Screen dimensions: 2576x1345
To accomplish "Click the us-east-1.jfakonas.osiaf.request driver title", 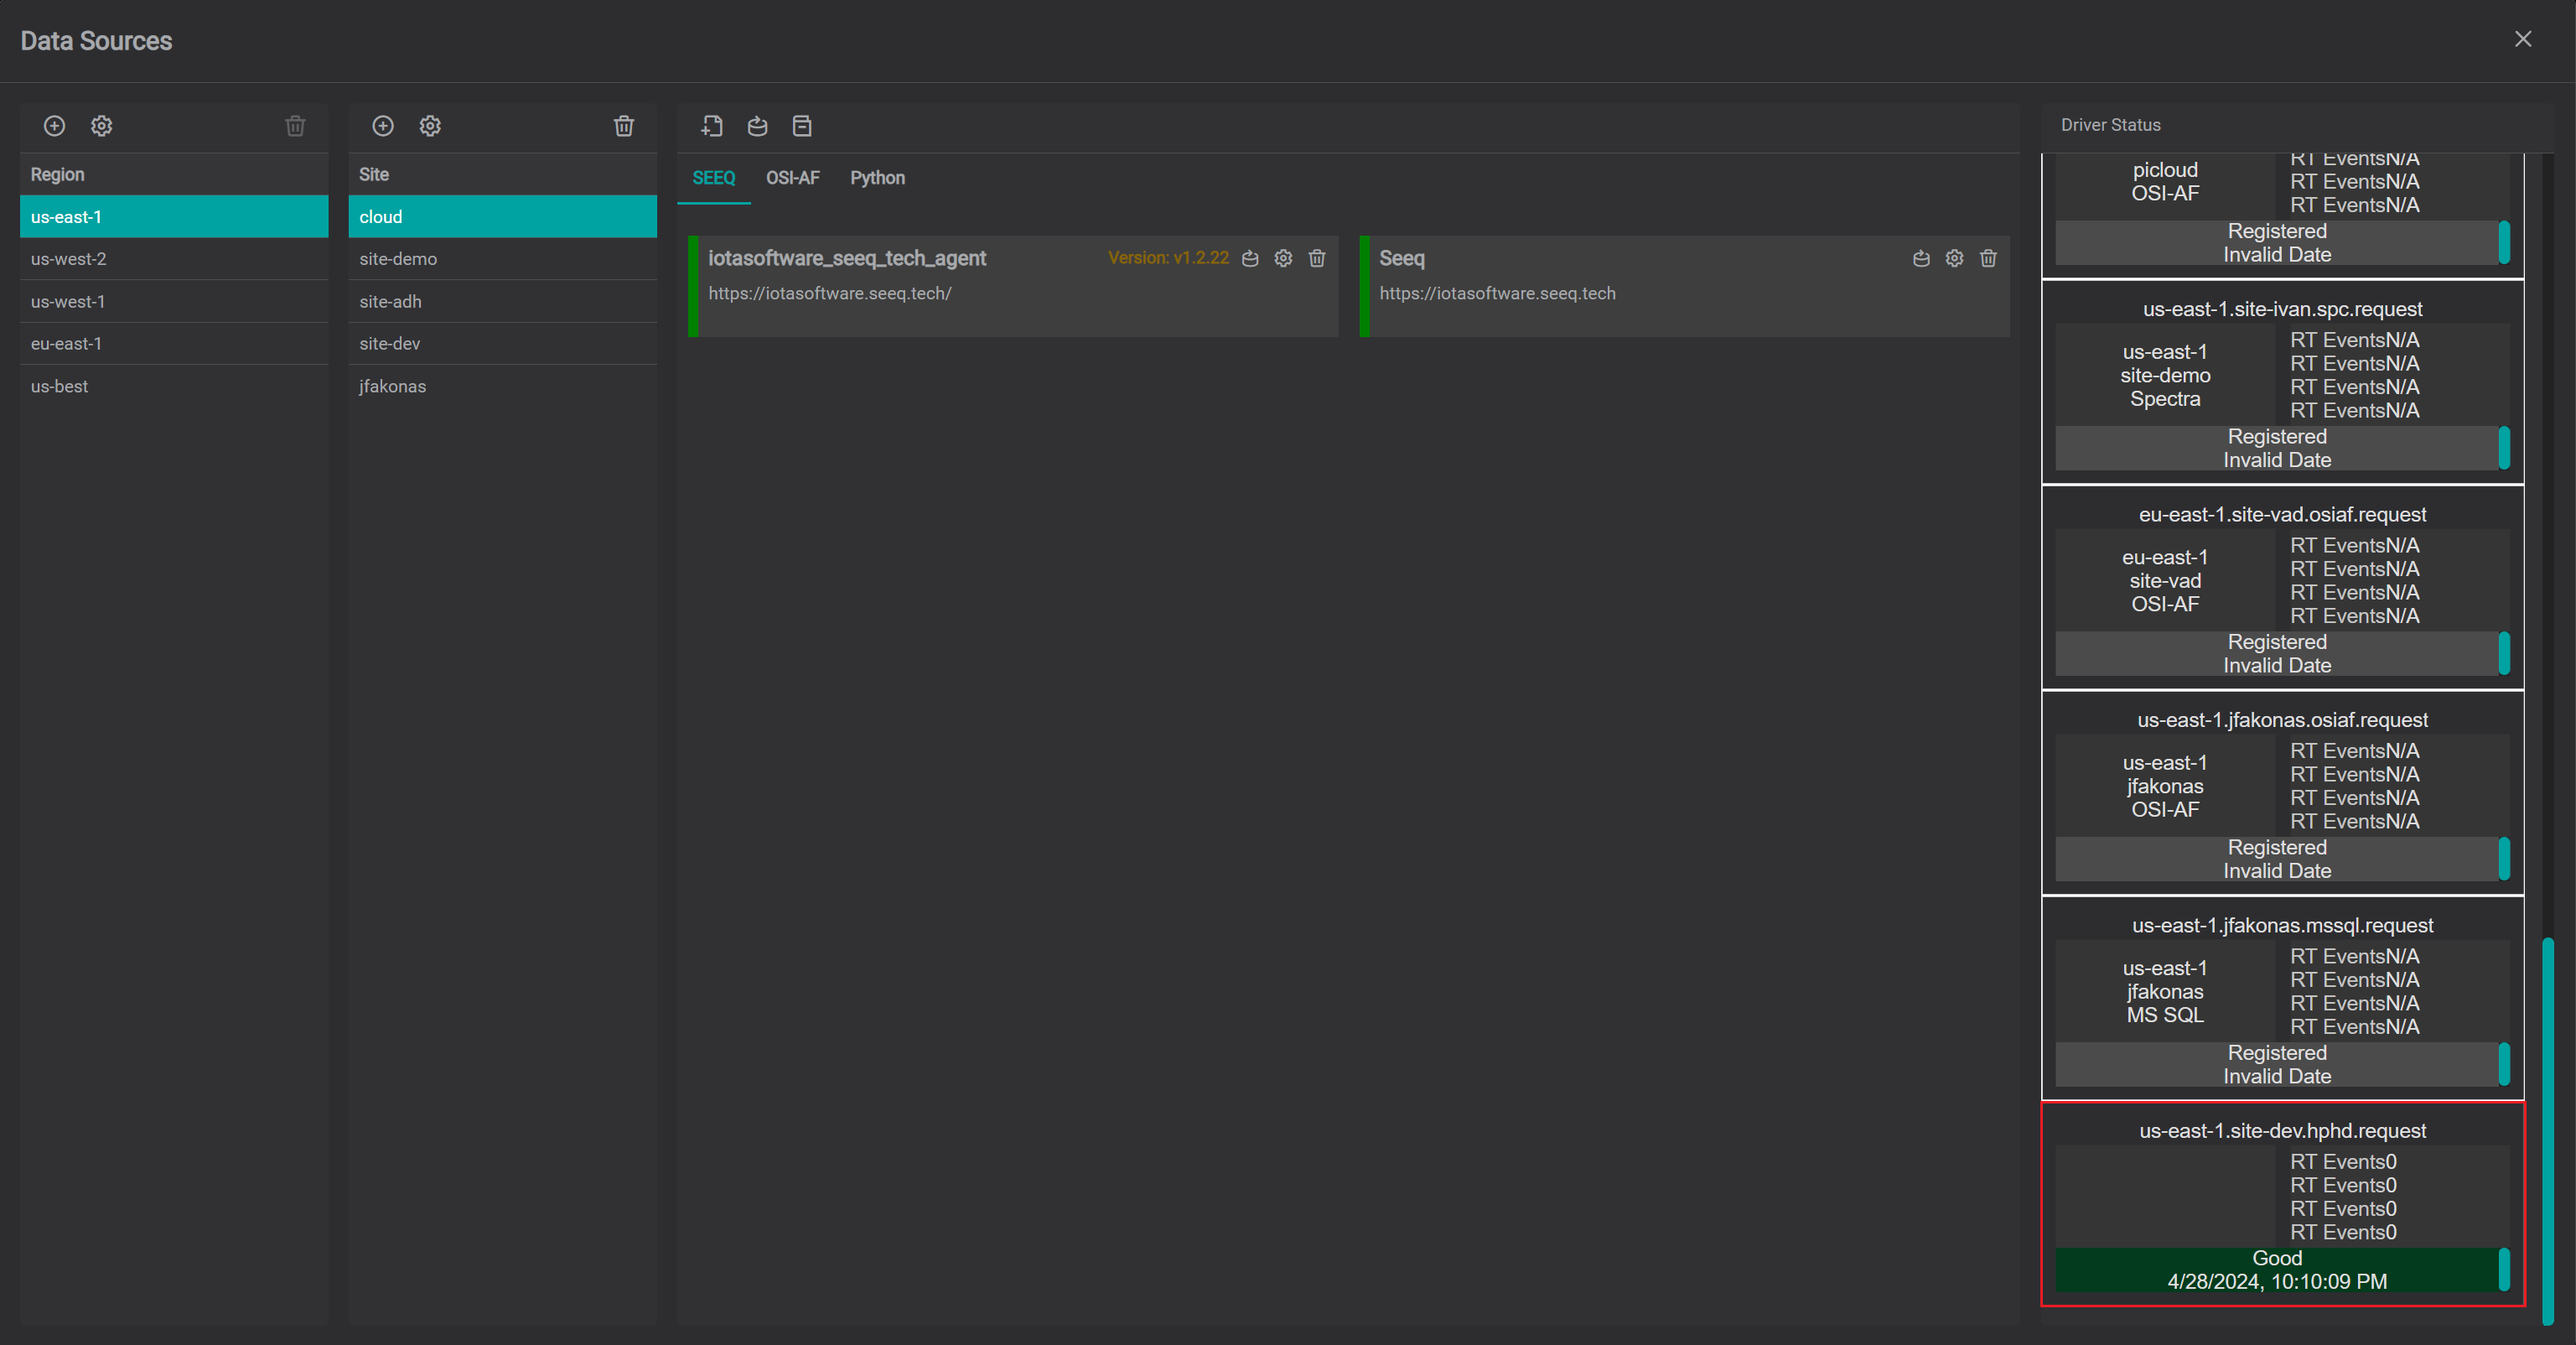I will point(2282,720).
